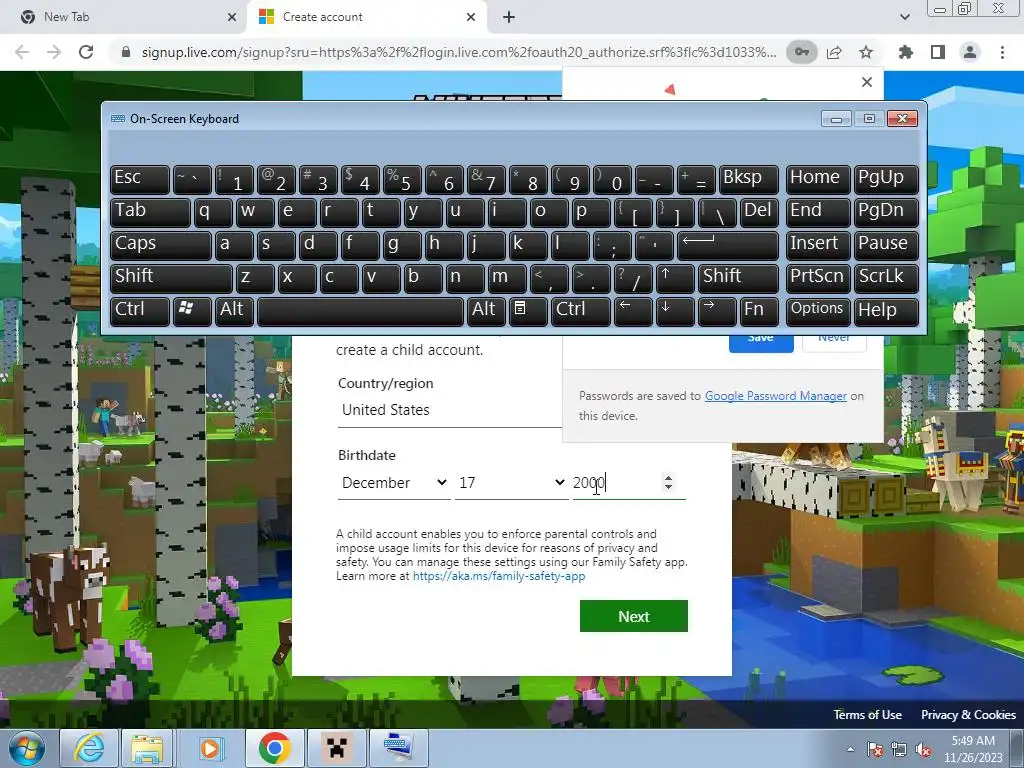Open a new tab with plus button
This screenshot has width=1024, height=768.
point(509,17)
